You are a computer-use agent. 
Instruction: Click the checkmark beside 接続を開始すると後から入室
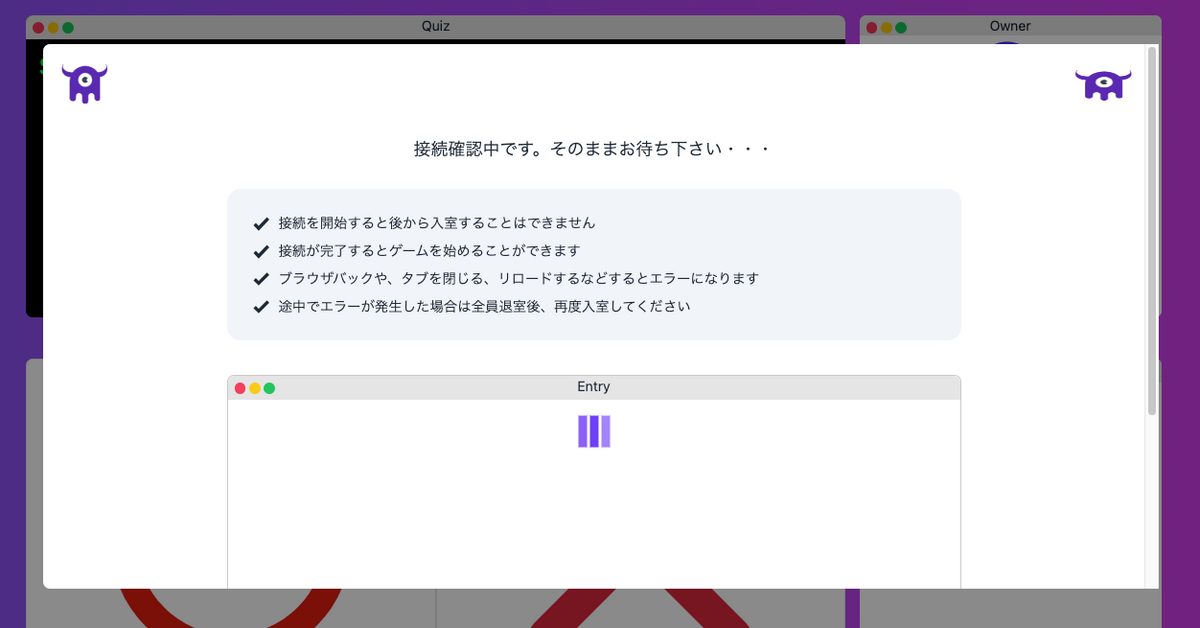pos(261,223)
